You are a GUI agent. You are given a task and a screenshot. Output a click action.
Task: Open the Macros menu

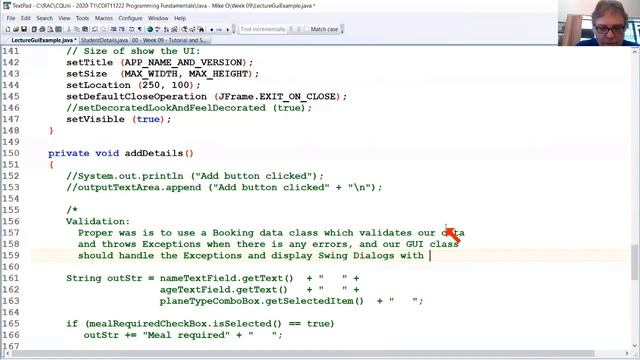[x=104, y=18]
